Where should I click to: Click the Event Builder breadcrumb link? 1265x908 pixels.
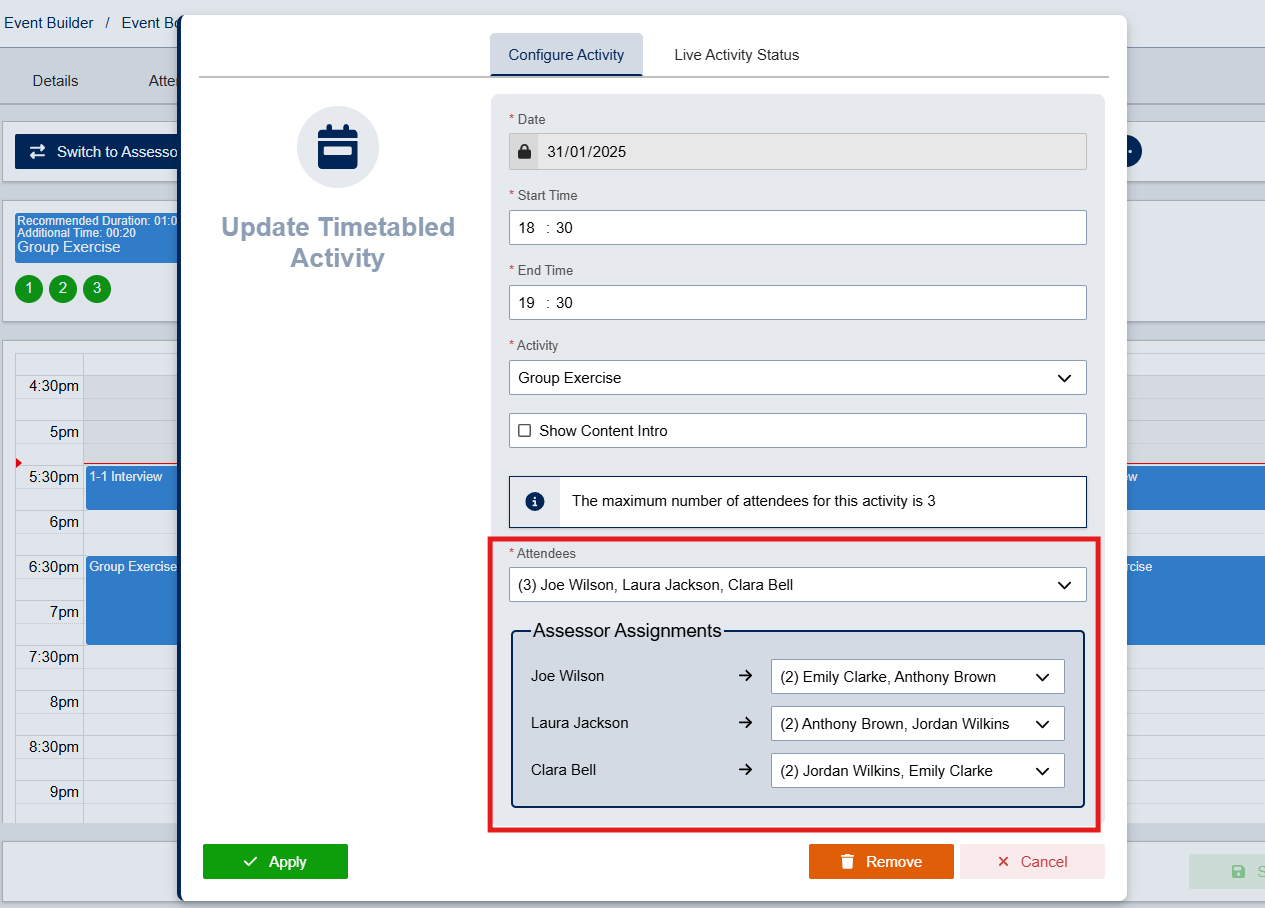[x=49, y=22]
